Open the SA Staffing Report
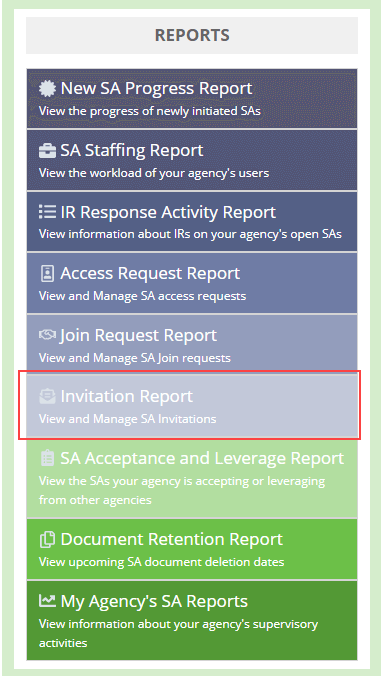 [x=192, y=160]
